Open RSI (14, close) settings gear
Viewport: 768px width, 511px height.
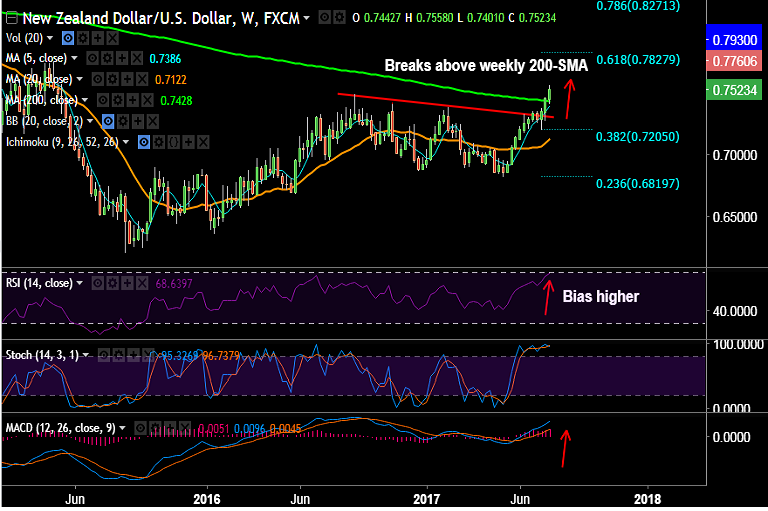pos(113,283)
